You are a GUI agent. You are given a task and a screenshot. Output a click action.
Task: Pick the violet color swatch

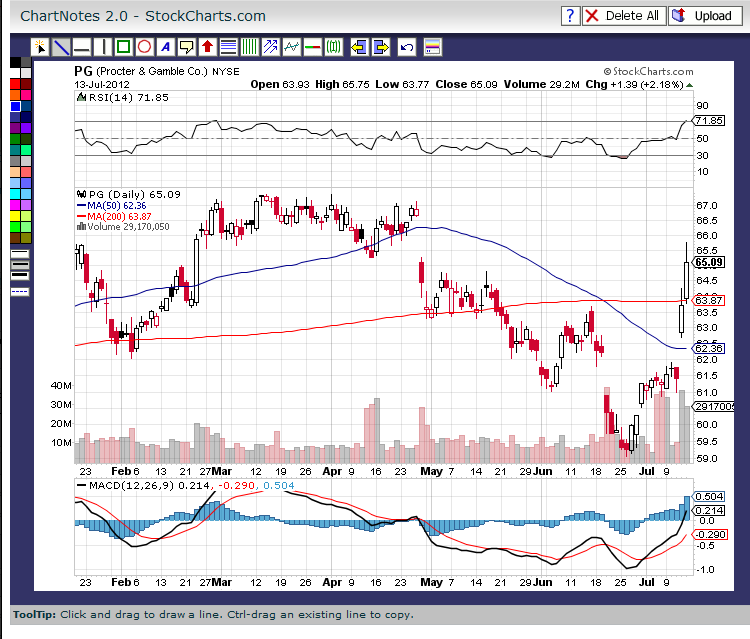point(26,128)
